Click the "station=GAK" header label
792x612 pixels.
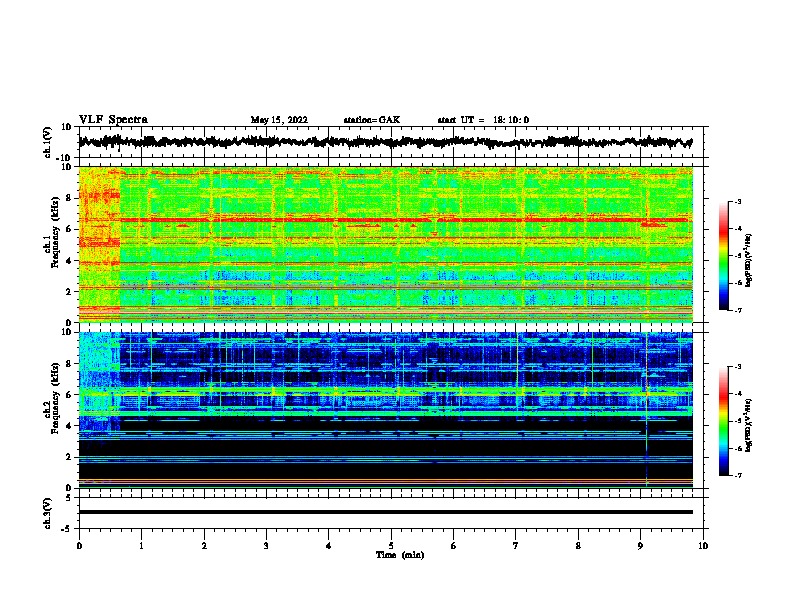pos(372,120)
